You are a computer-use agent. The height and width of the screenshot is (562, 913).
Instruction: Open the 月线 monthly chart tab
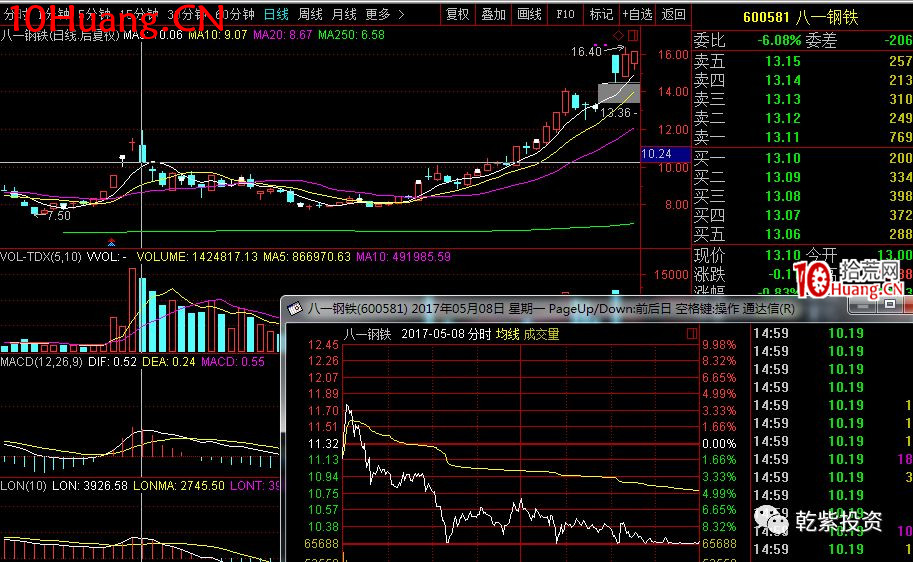click(344, 14)
